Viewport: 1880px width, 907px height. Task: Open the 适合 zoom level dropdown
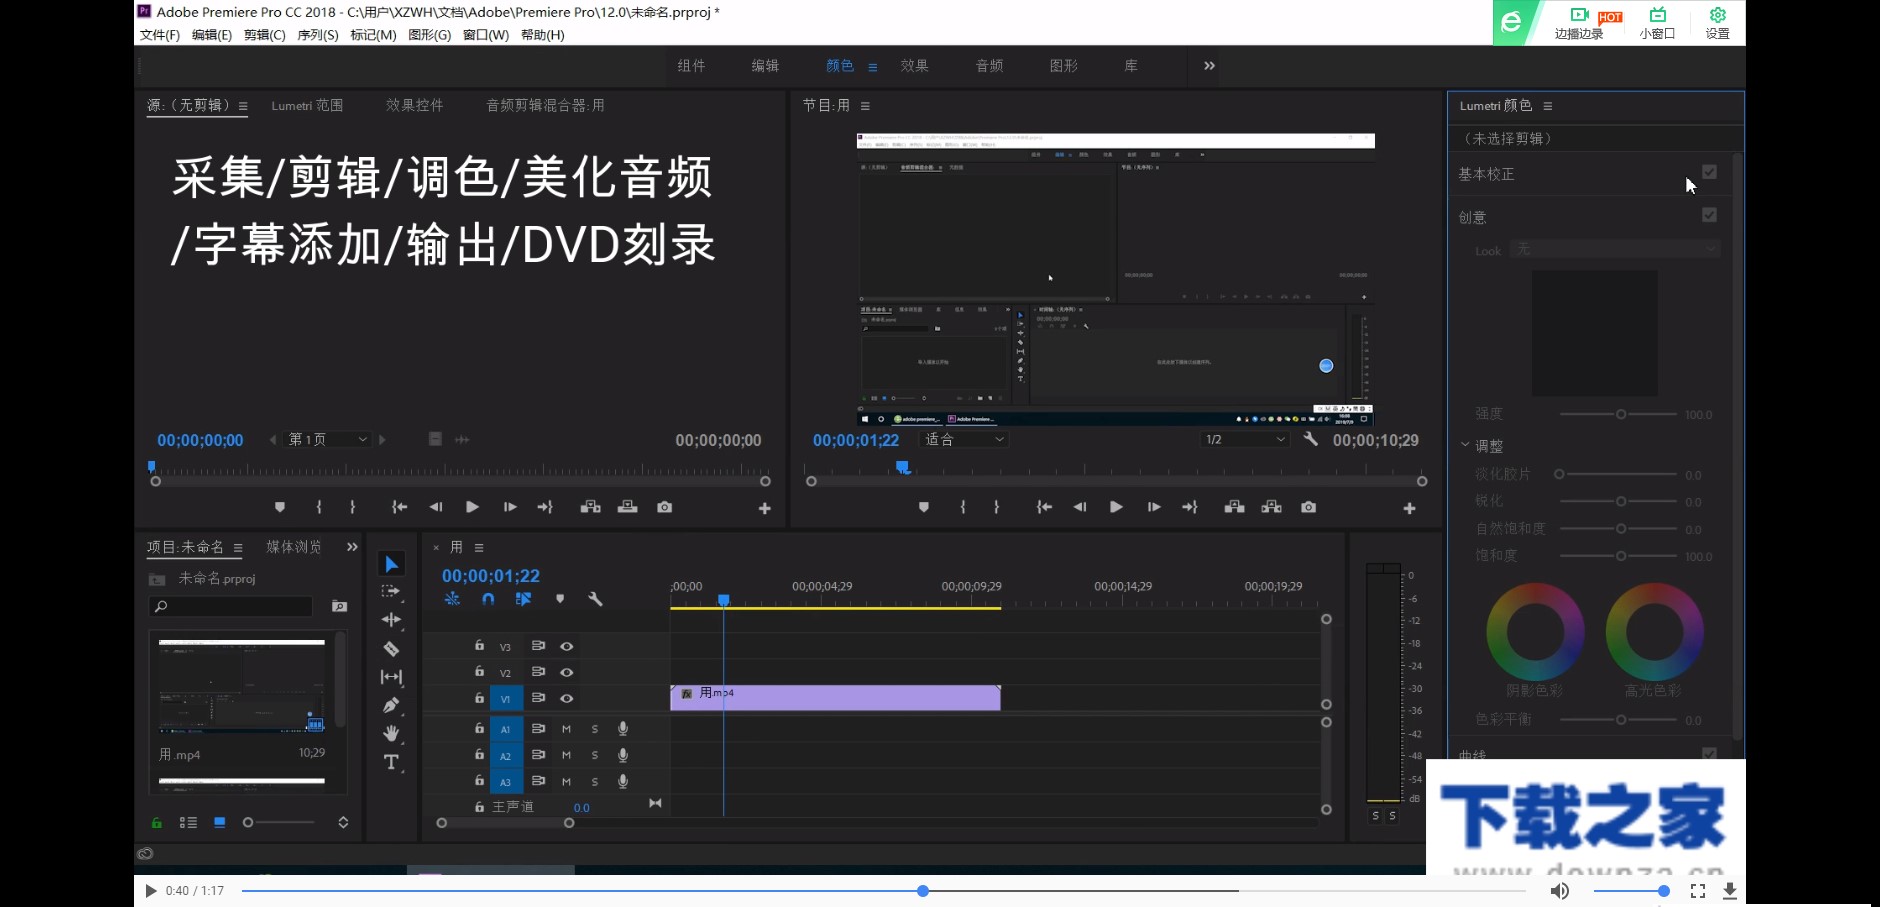coord(964,440)
